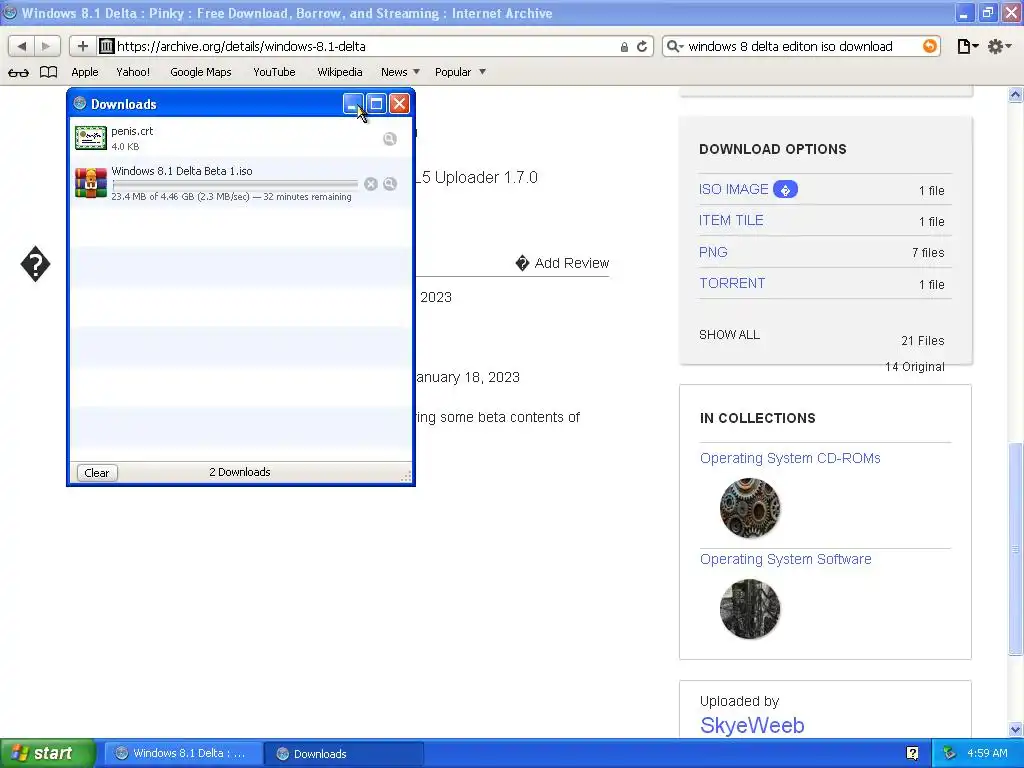
Task: Click the '2 Downloads' status text
Action: click(240, 472)
